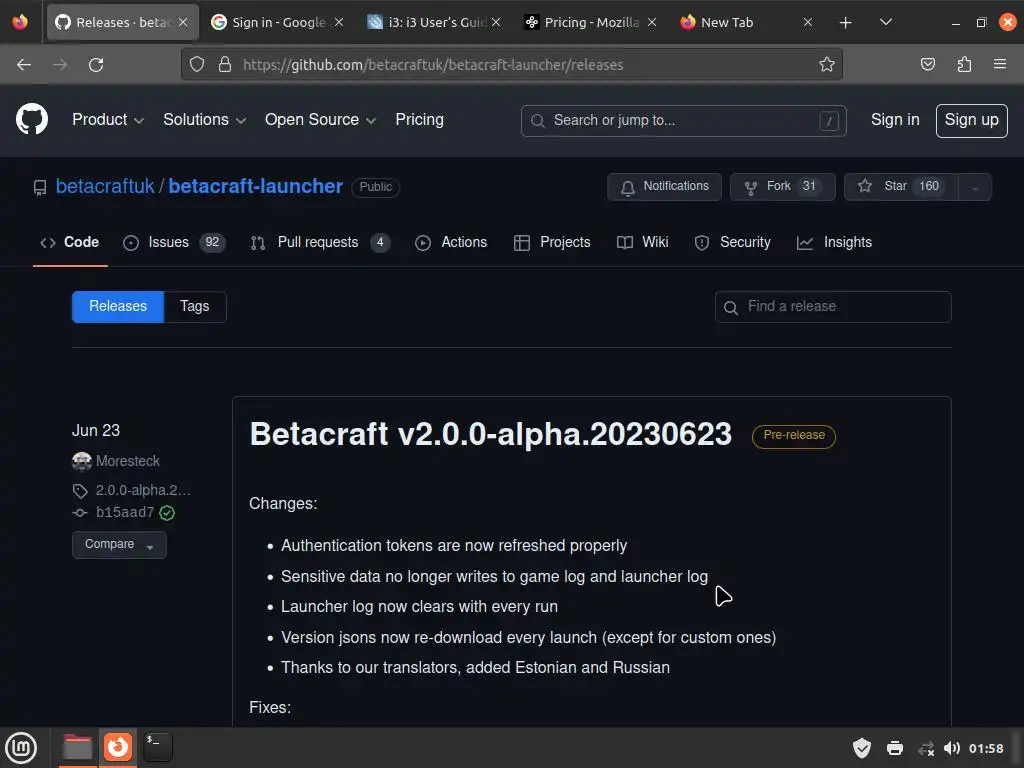Image resolution: width=1024 pixels, height=768 pixels.
Task: Close the 'Pricing - Mozilla' tab
Action: pyautogui.click(x=652, y=22)
